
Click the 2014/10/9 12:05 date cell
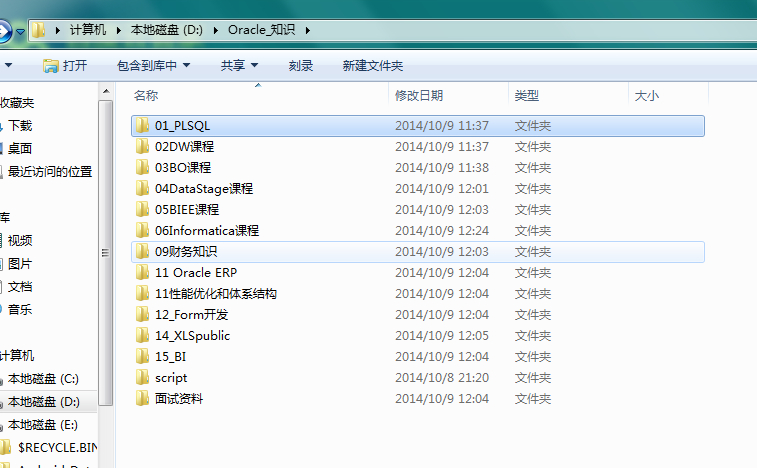tap(442, 336)
